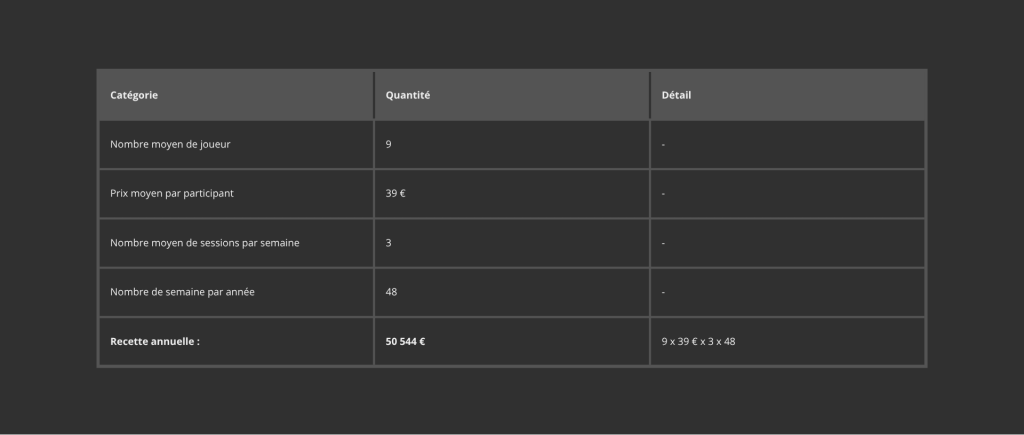The image size is (1024, 435).
Task: Select the "Recette annuelle :" label
Action: click(155, 341)
